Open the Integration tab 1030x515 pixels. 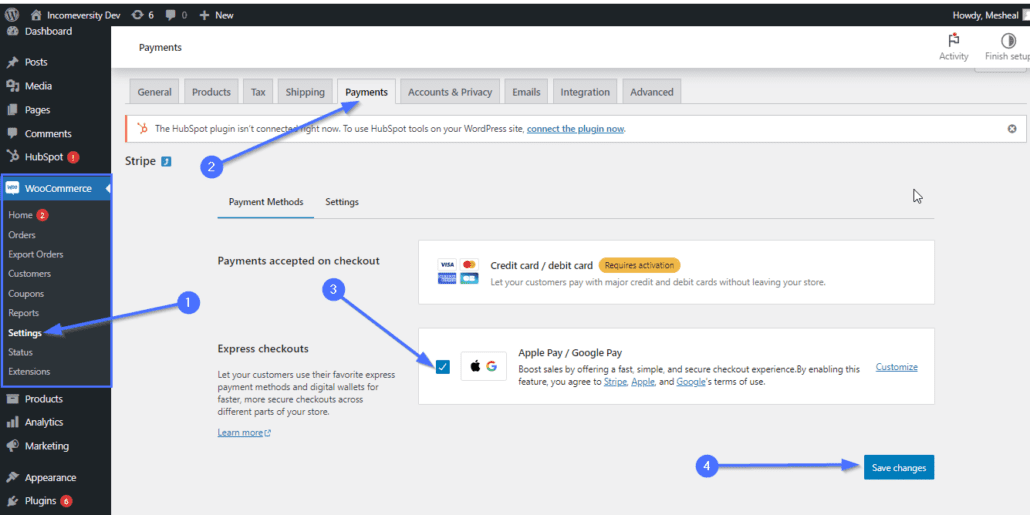[x=585, y=92]
